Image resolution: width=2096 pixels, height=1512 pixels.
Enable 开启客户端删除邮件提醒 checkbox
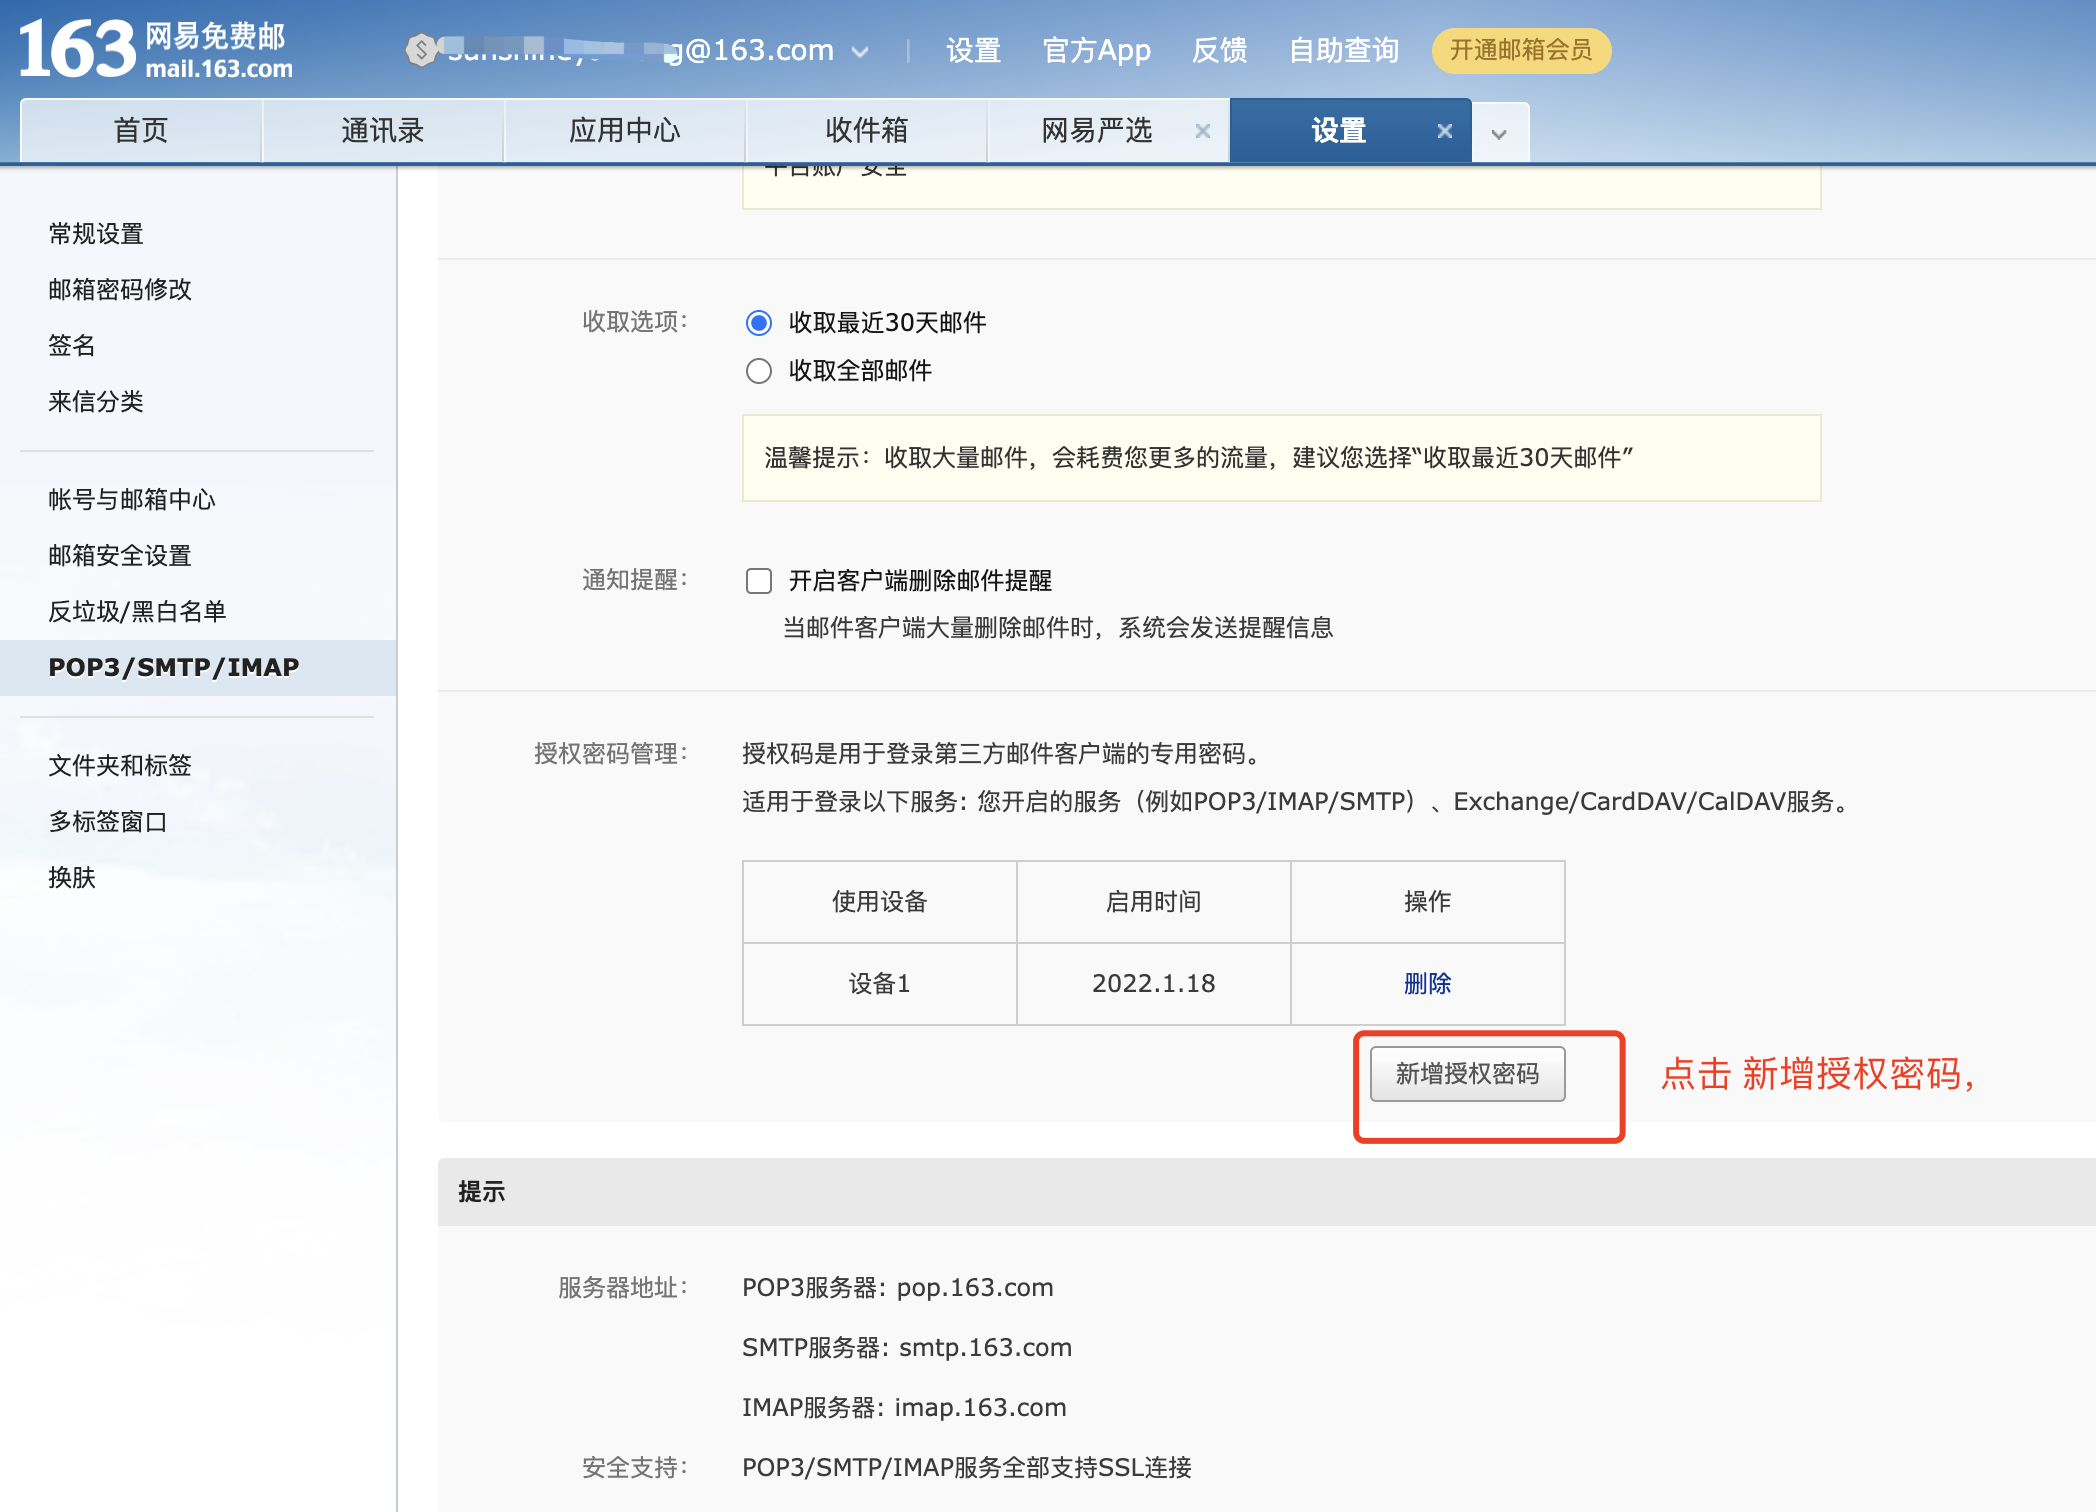click(759, 581)
